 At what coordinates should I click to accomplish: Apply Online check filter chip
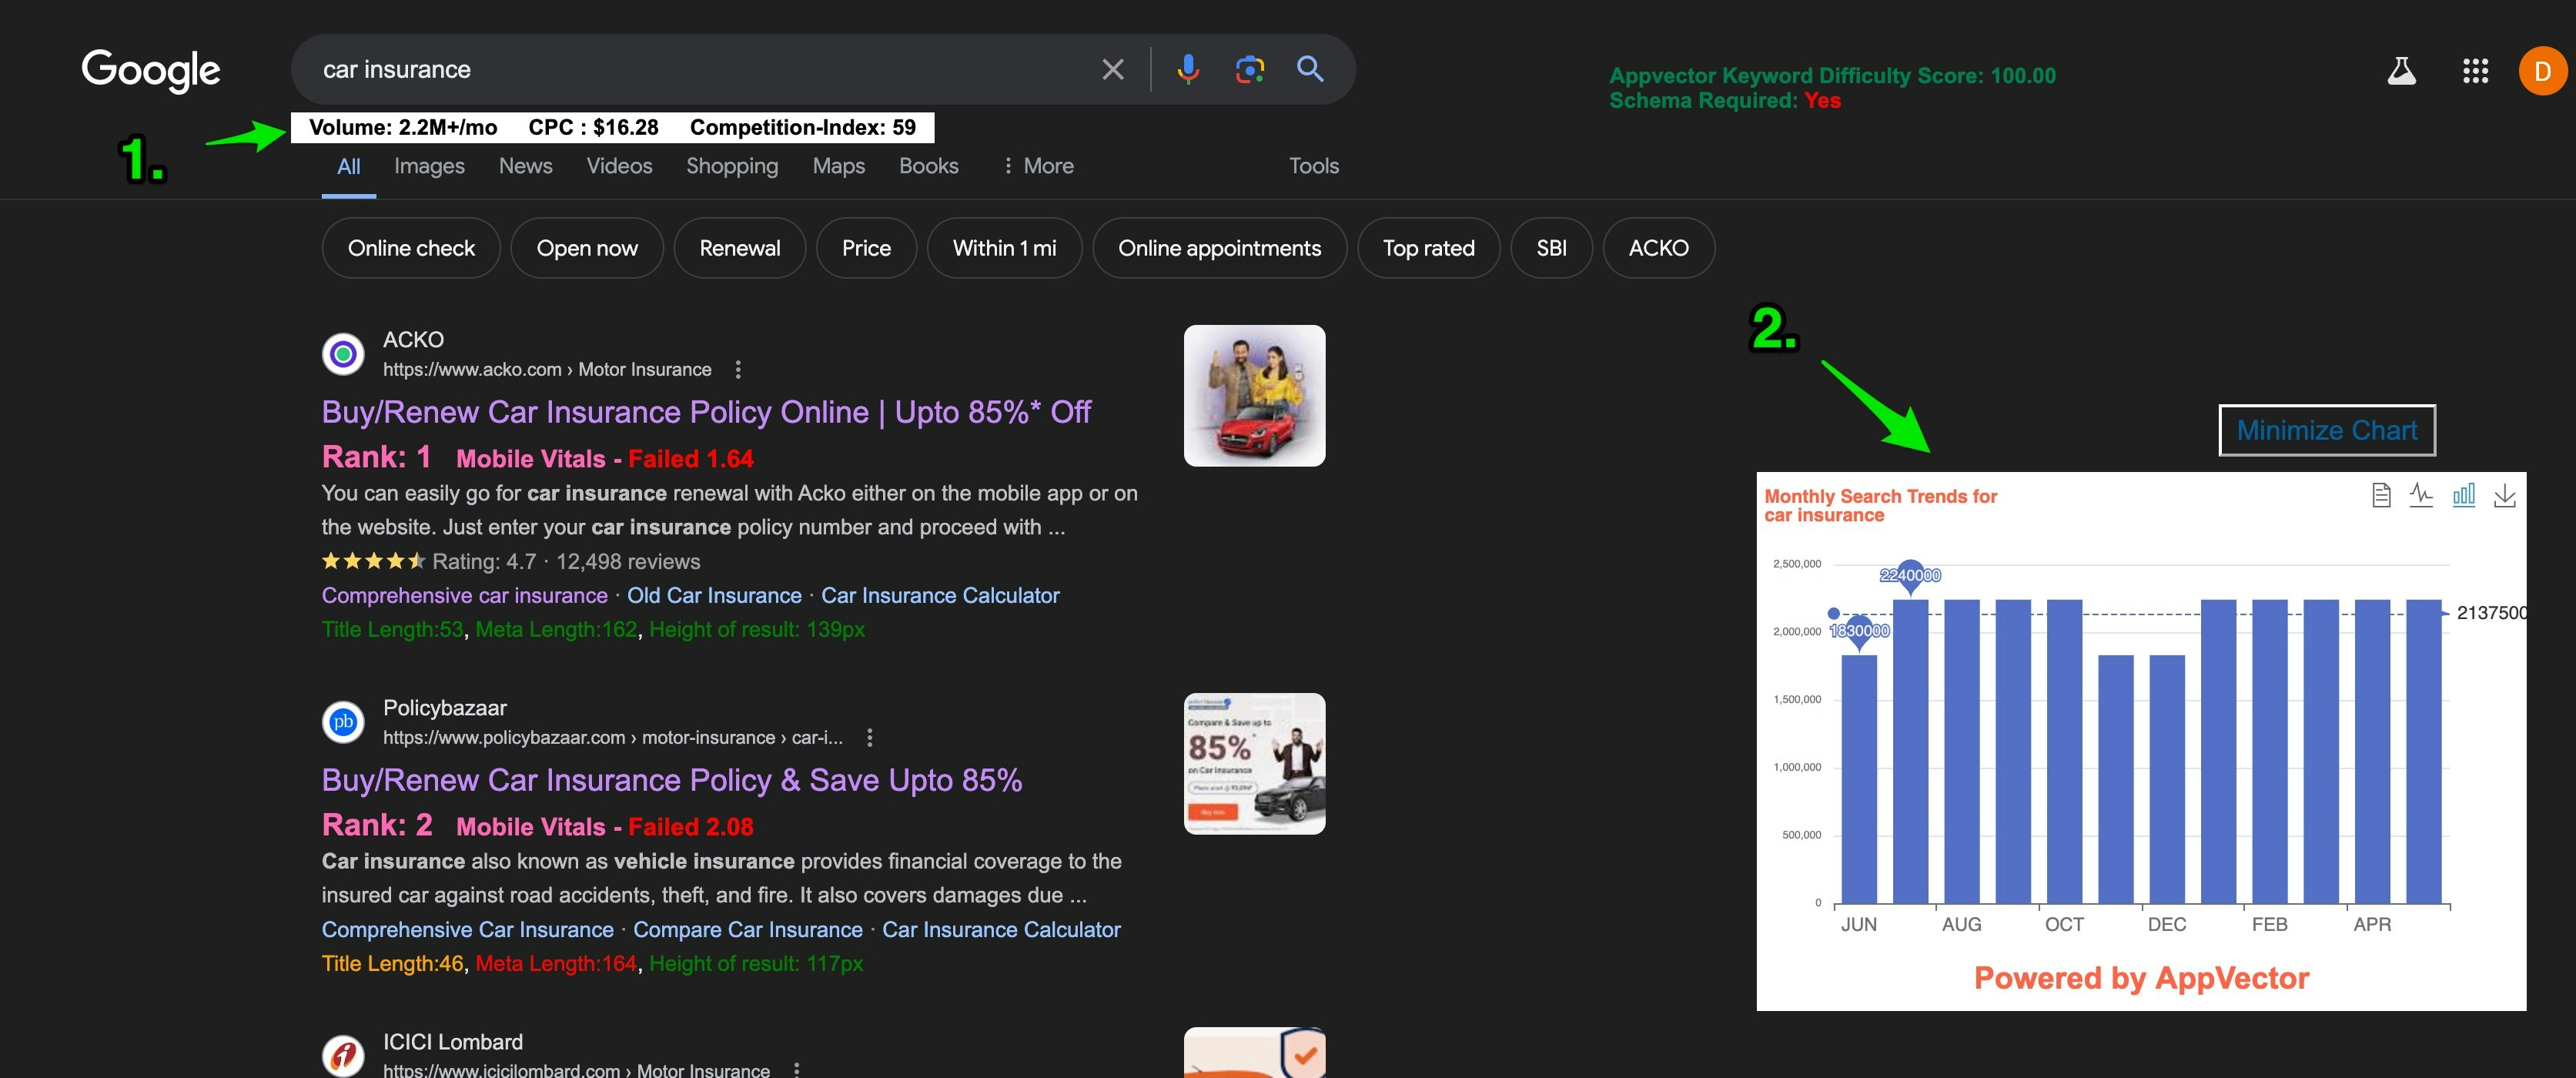point(411,248)
